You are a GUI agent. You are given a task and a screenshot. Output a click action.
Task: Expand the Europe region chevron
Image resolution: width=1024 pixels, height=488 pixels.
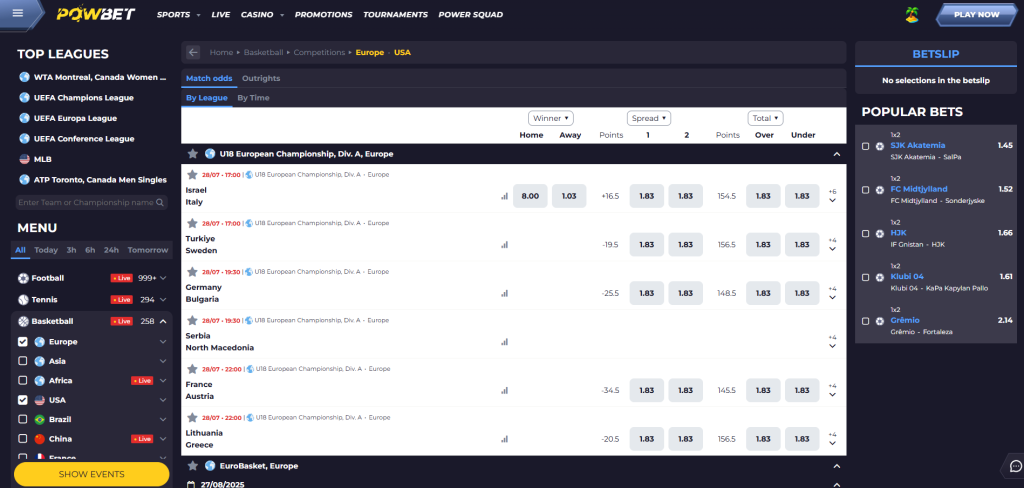click(163, 342)
